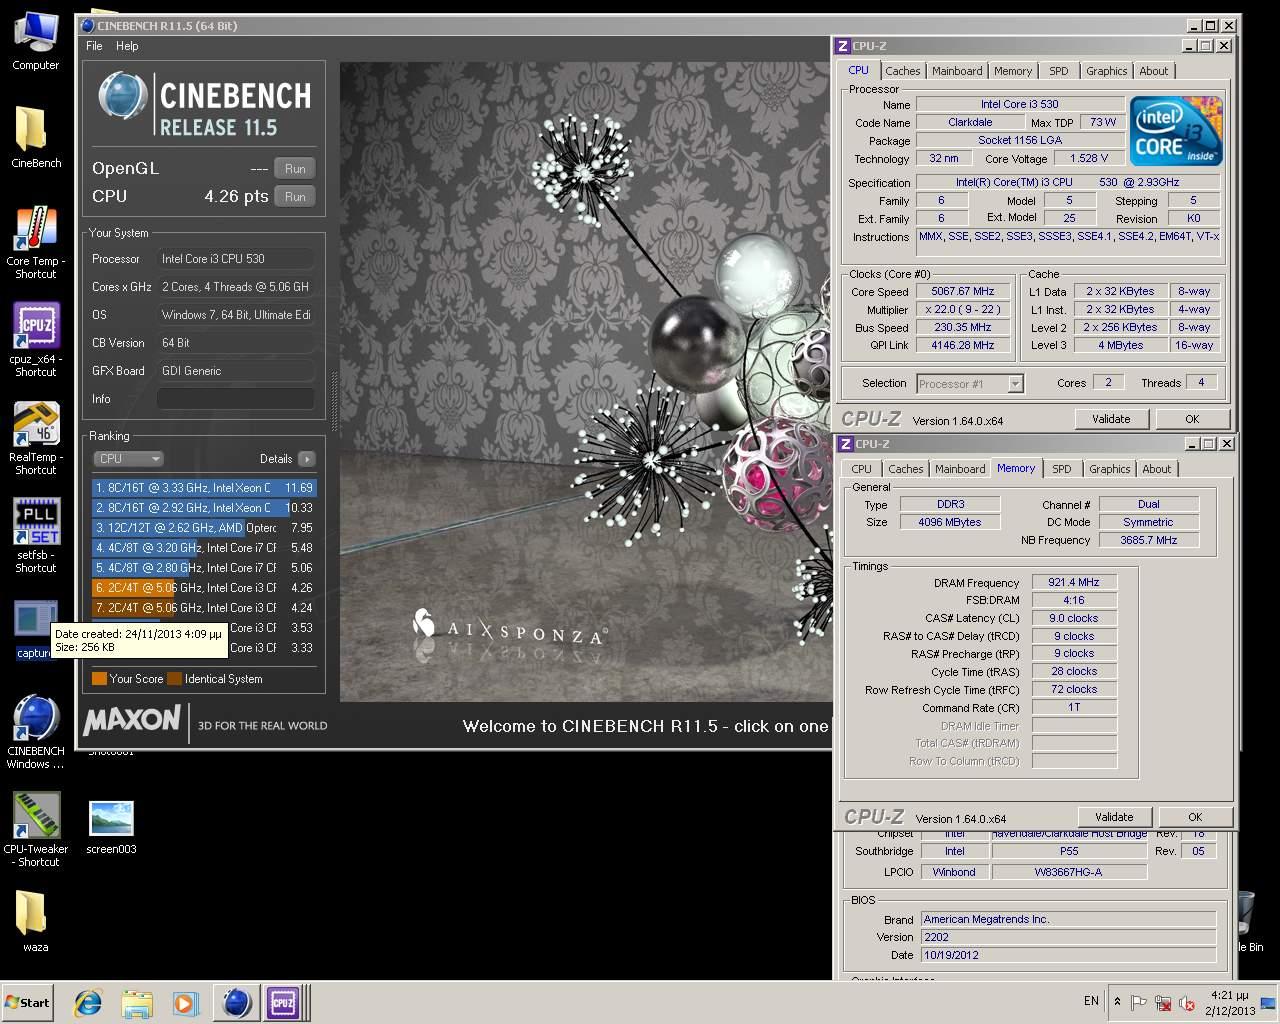Open Cinebench File menu

pos(94,46)
